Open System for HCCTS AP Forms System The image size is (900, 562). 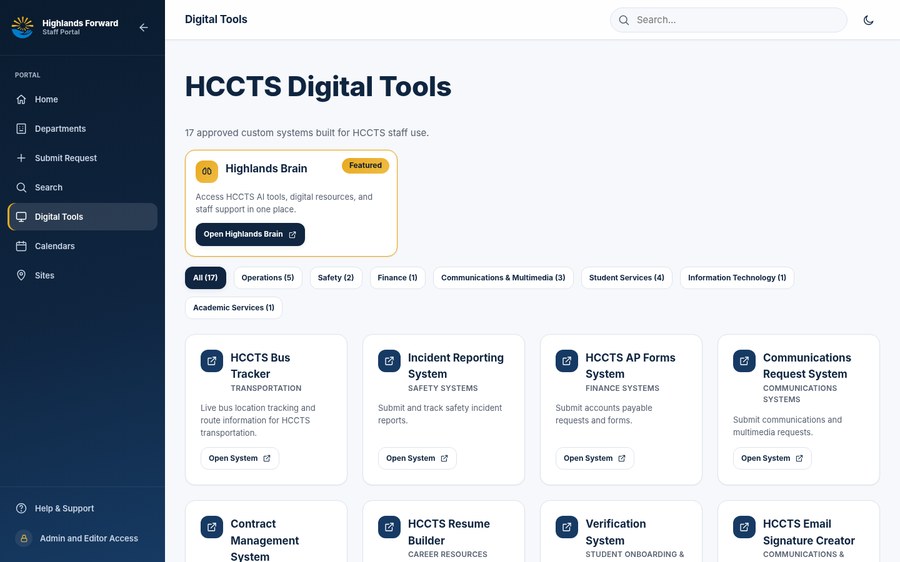pyautogui.click(x=594, y=458)
